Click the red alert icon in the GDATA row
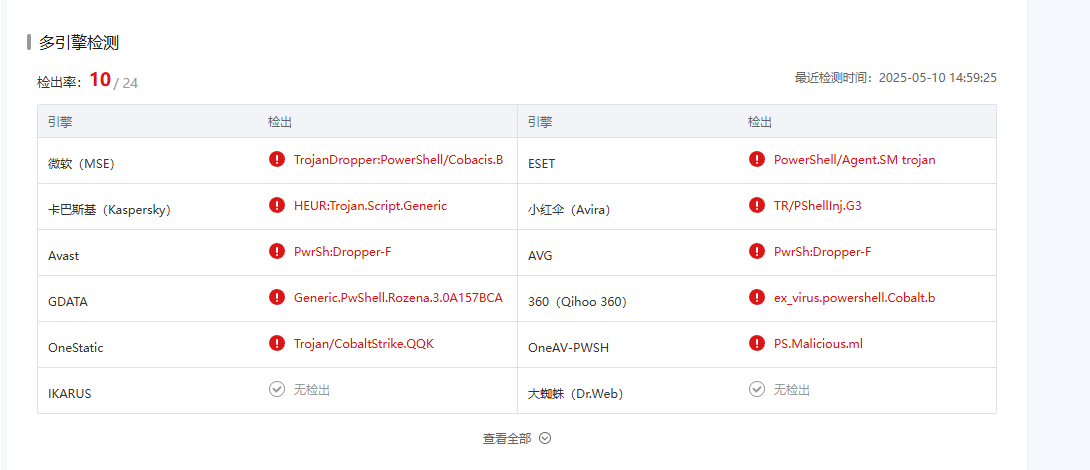 (x=277, y=297)
